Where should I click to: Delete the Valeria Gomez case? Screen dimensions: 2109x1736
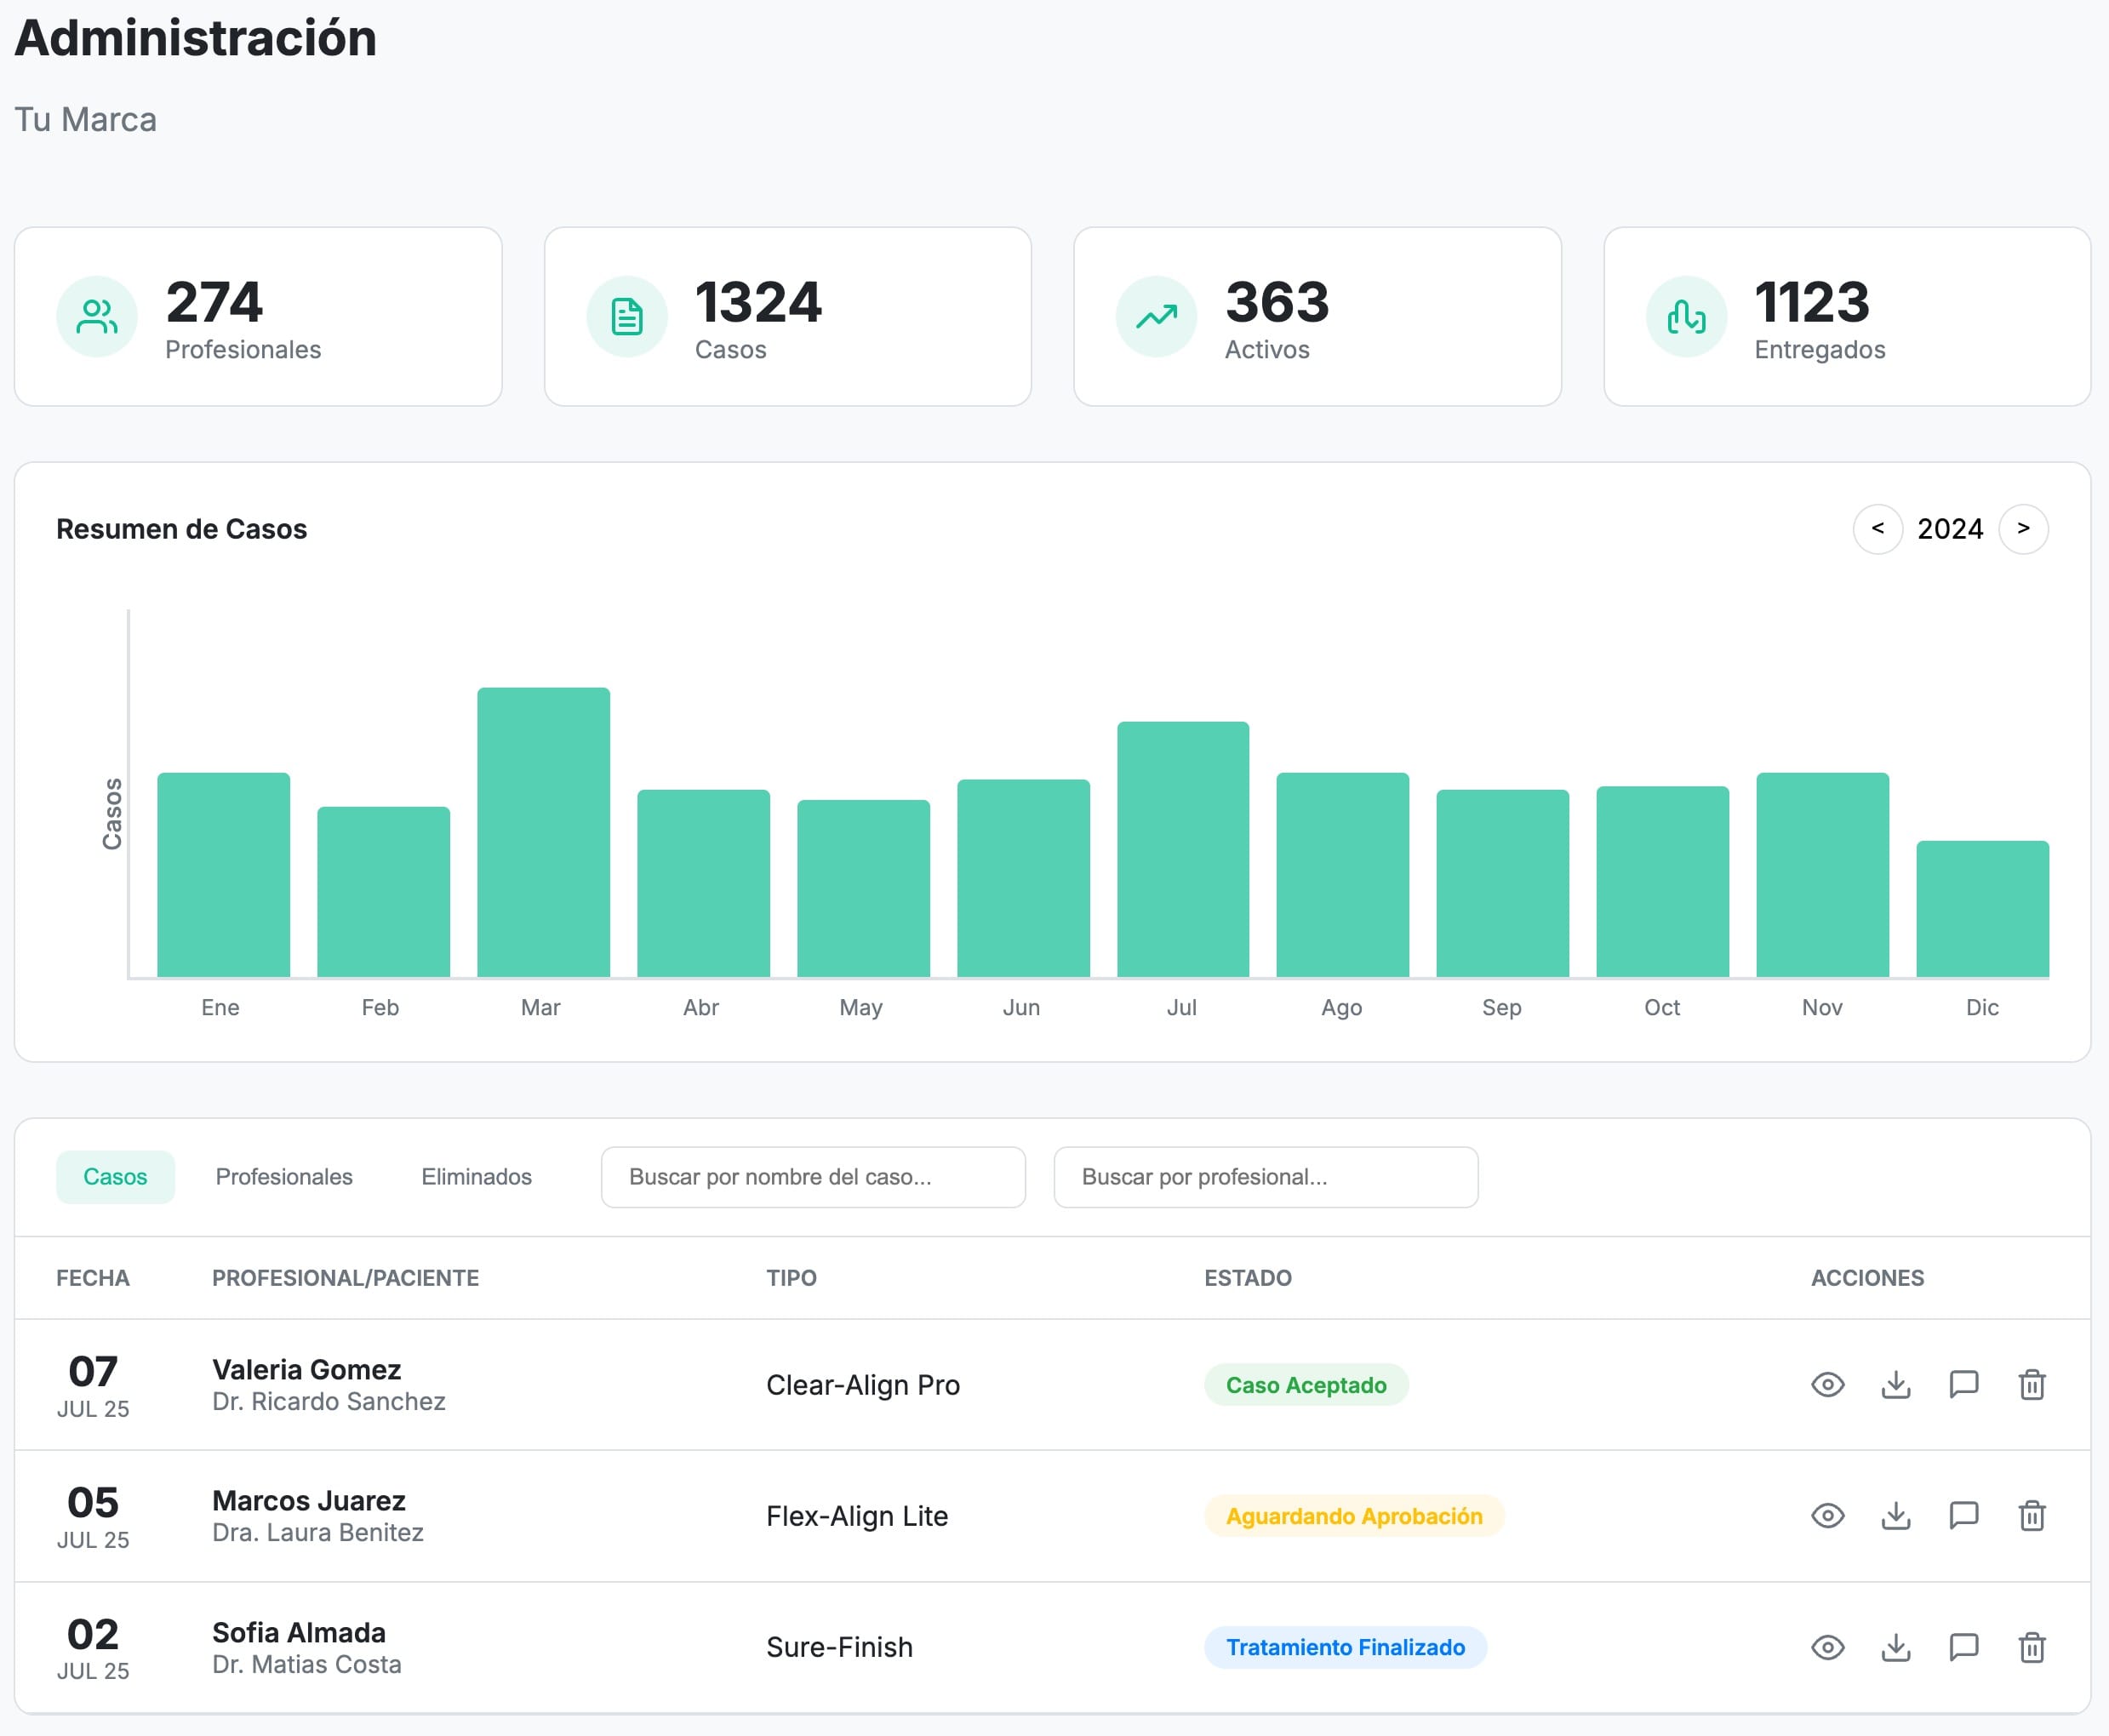pyautogui.click(x=2031, y=1384)
